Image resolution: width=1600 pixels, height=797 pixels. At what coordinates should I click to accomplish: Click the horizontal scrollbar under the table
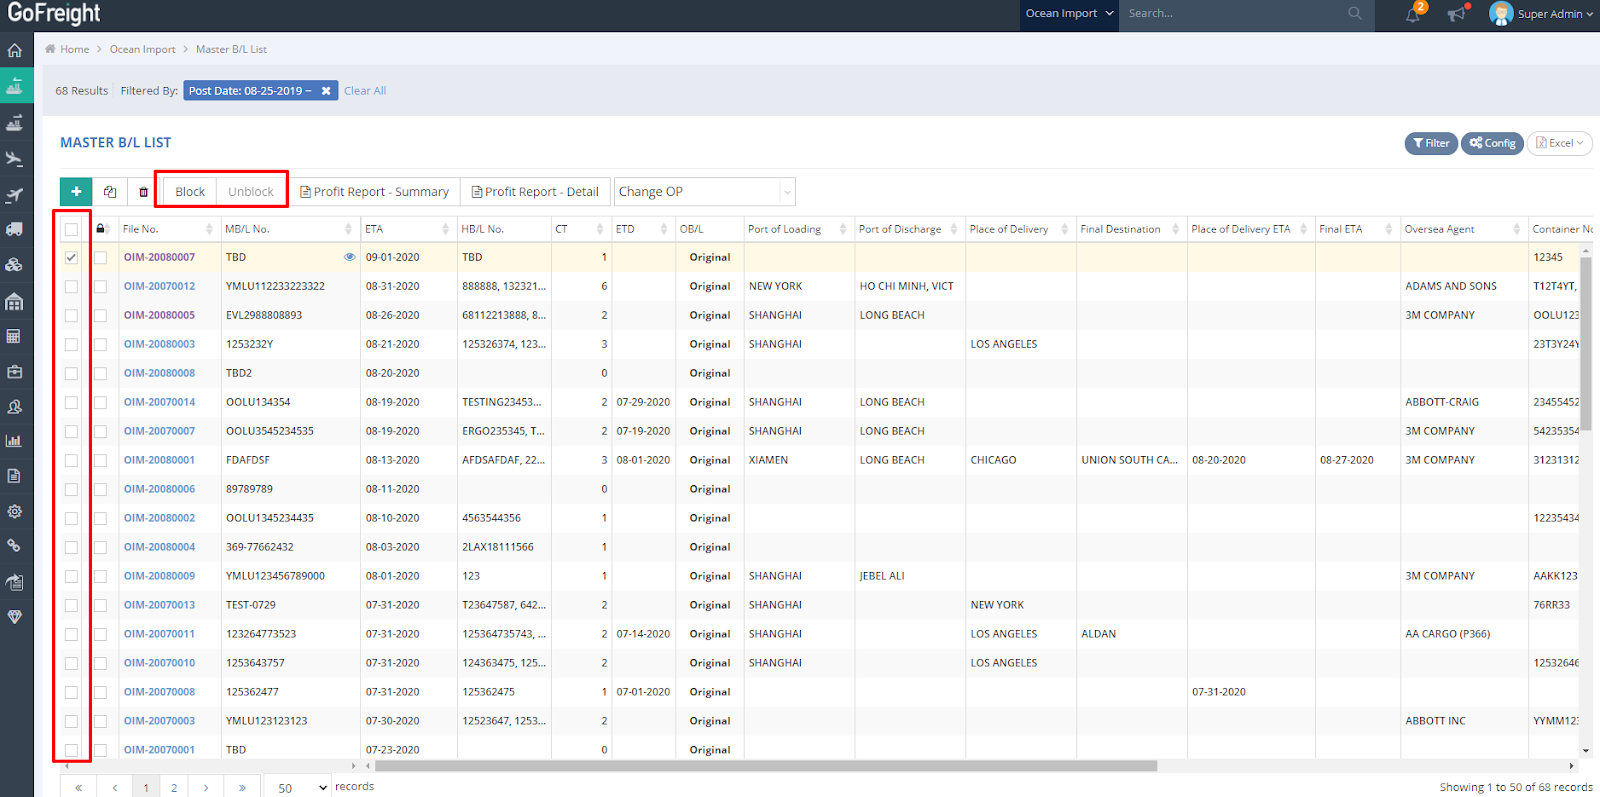coord(765,766)
